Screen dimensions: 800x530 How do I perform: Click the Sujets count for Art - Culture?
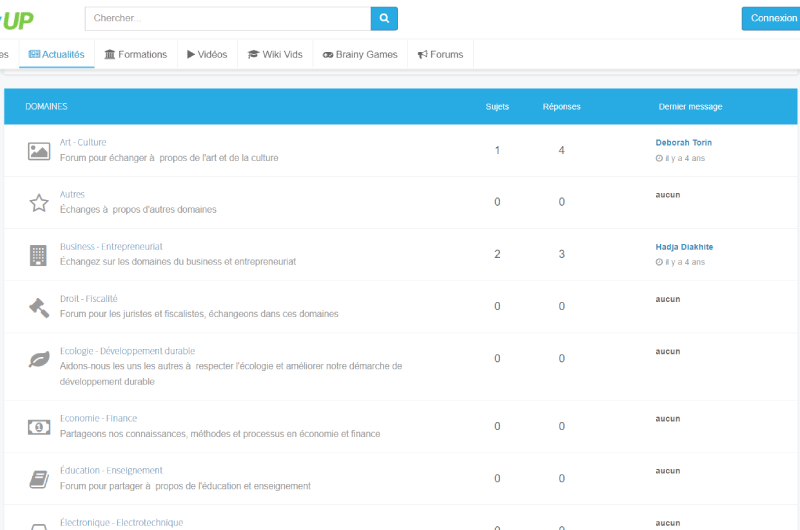click(x=497, y=150)
